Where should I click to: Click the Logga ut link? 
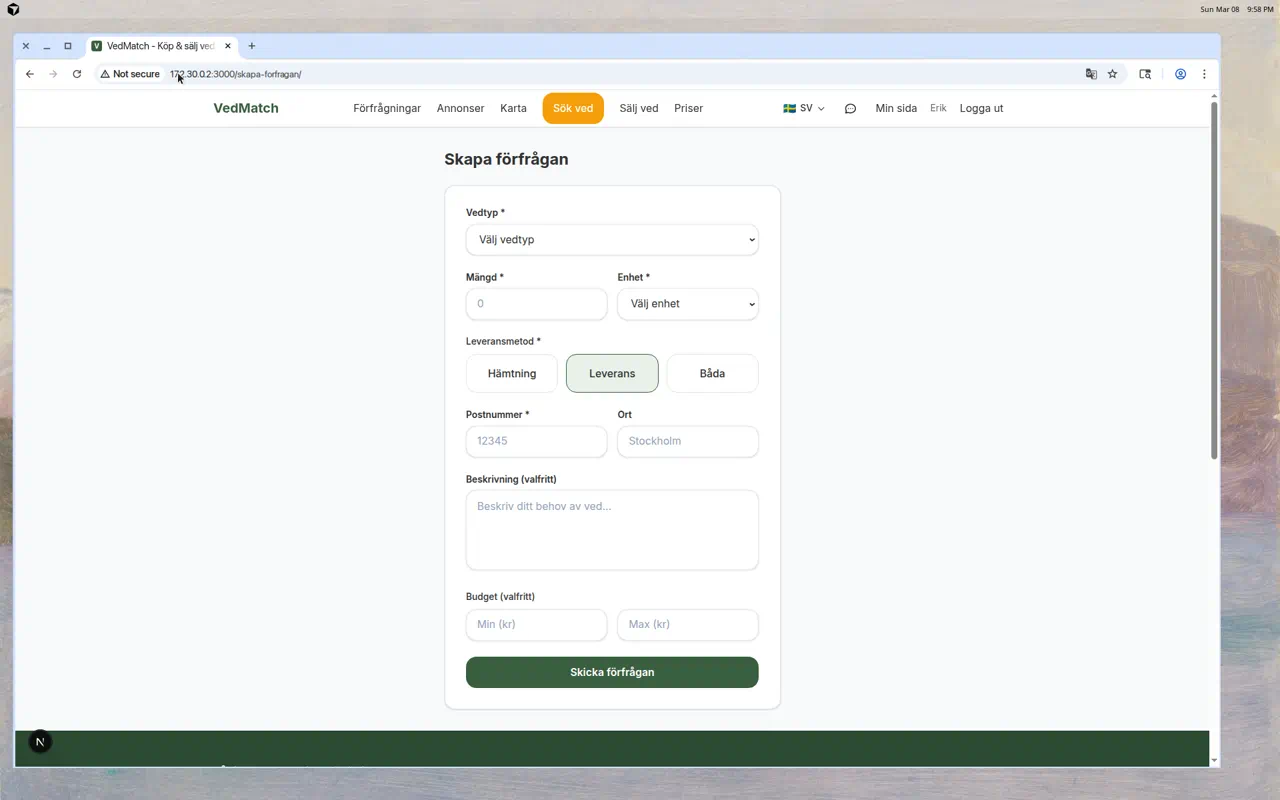981,109
